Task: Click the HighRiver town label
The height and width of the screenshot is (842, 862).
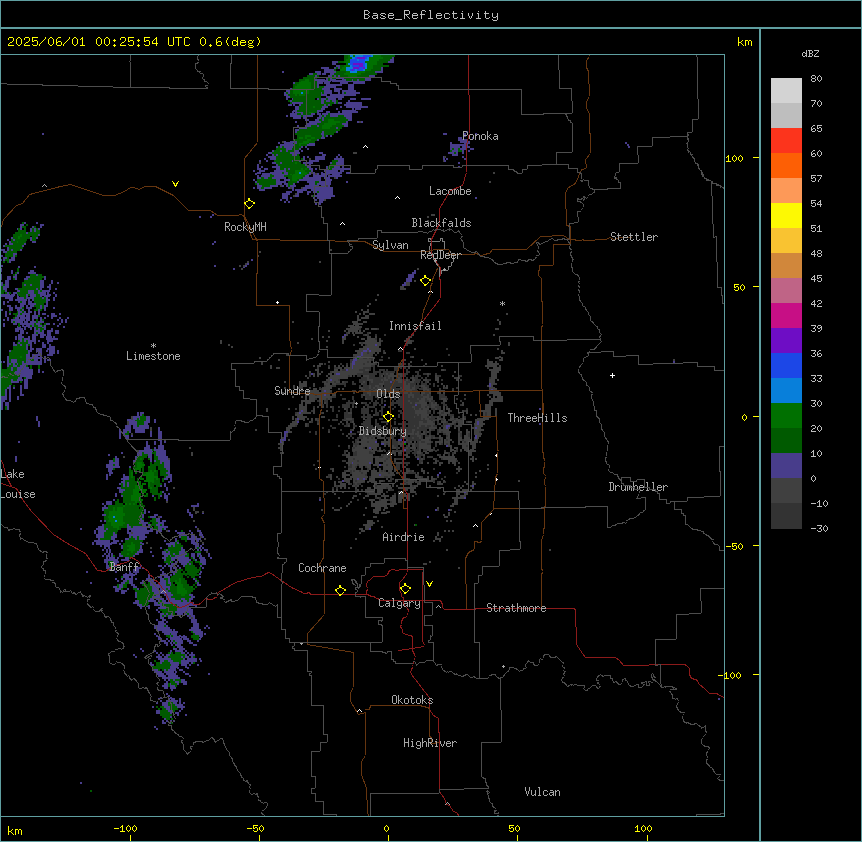Action: [x=430, y=743]
